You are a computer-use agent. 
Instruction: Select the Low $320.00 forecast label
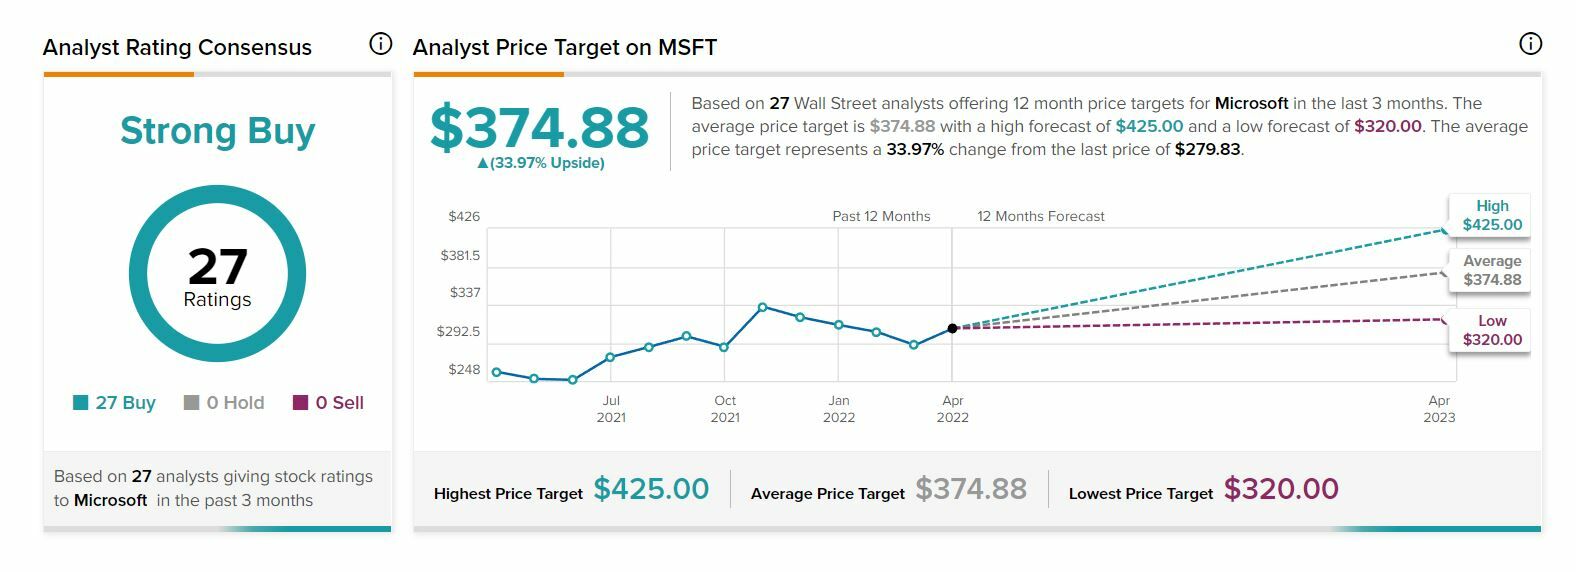pos(1491,330)
